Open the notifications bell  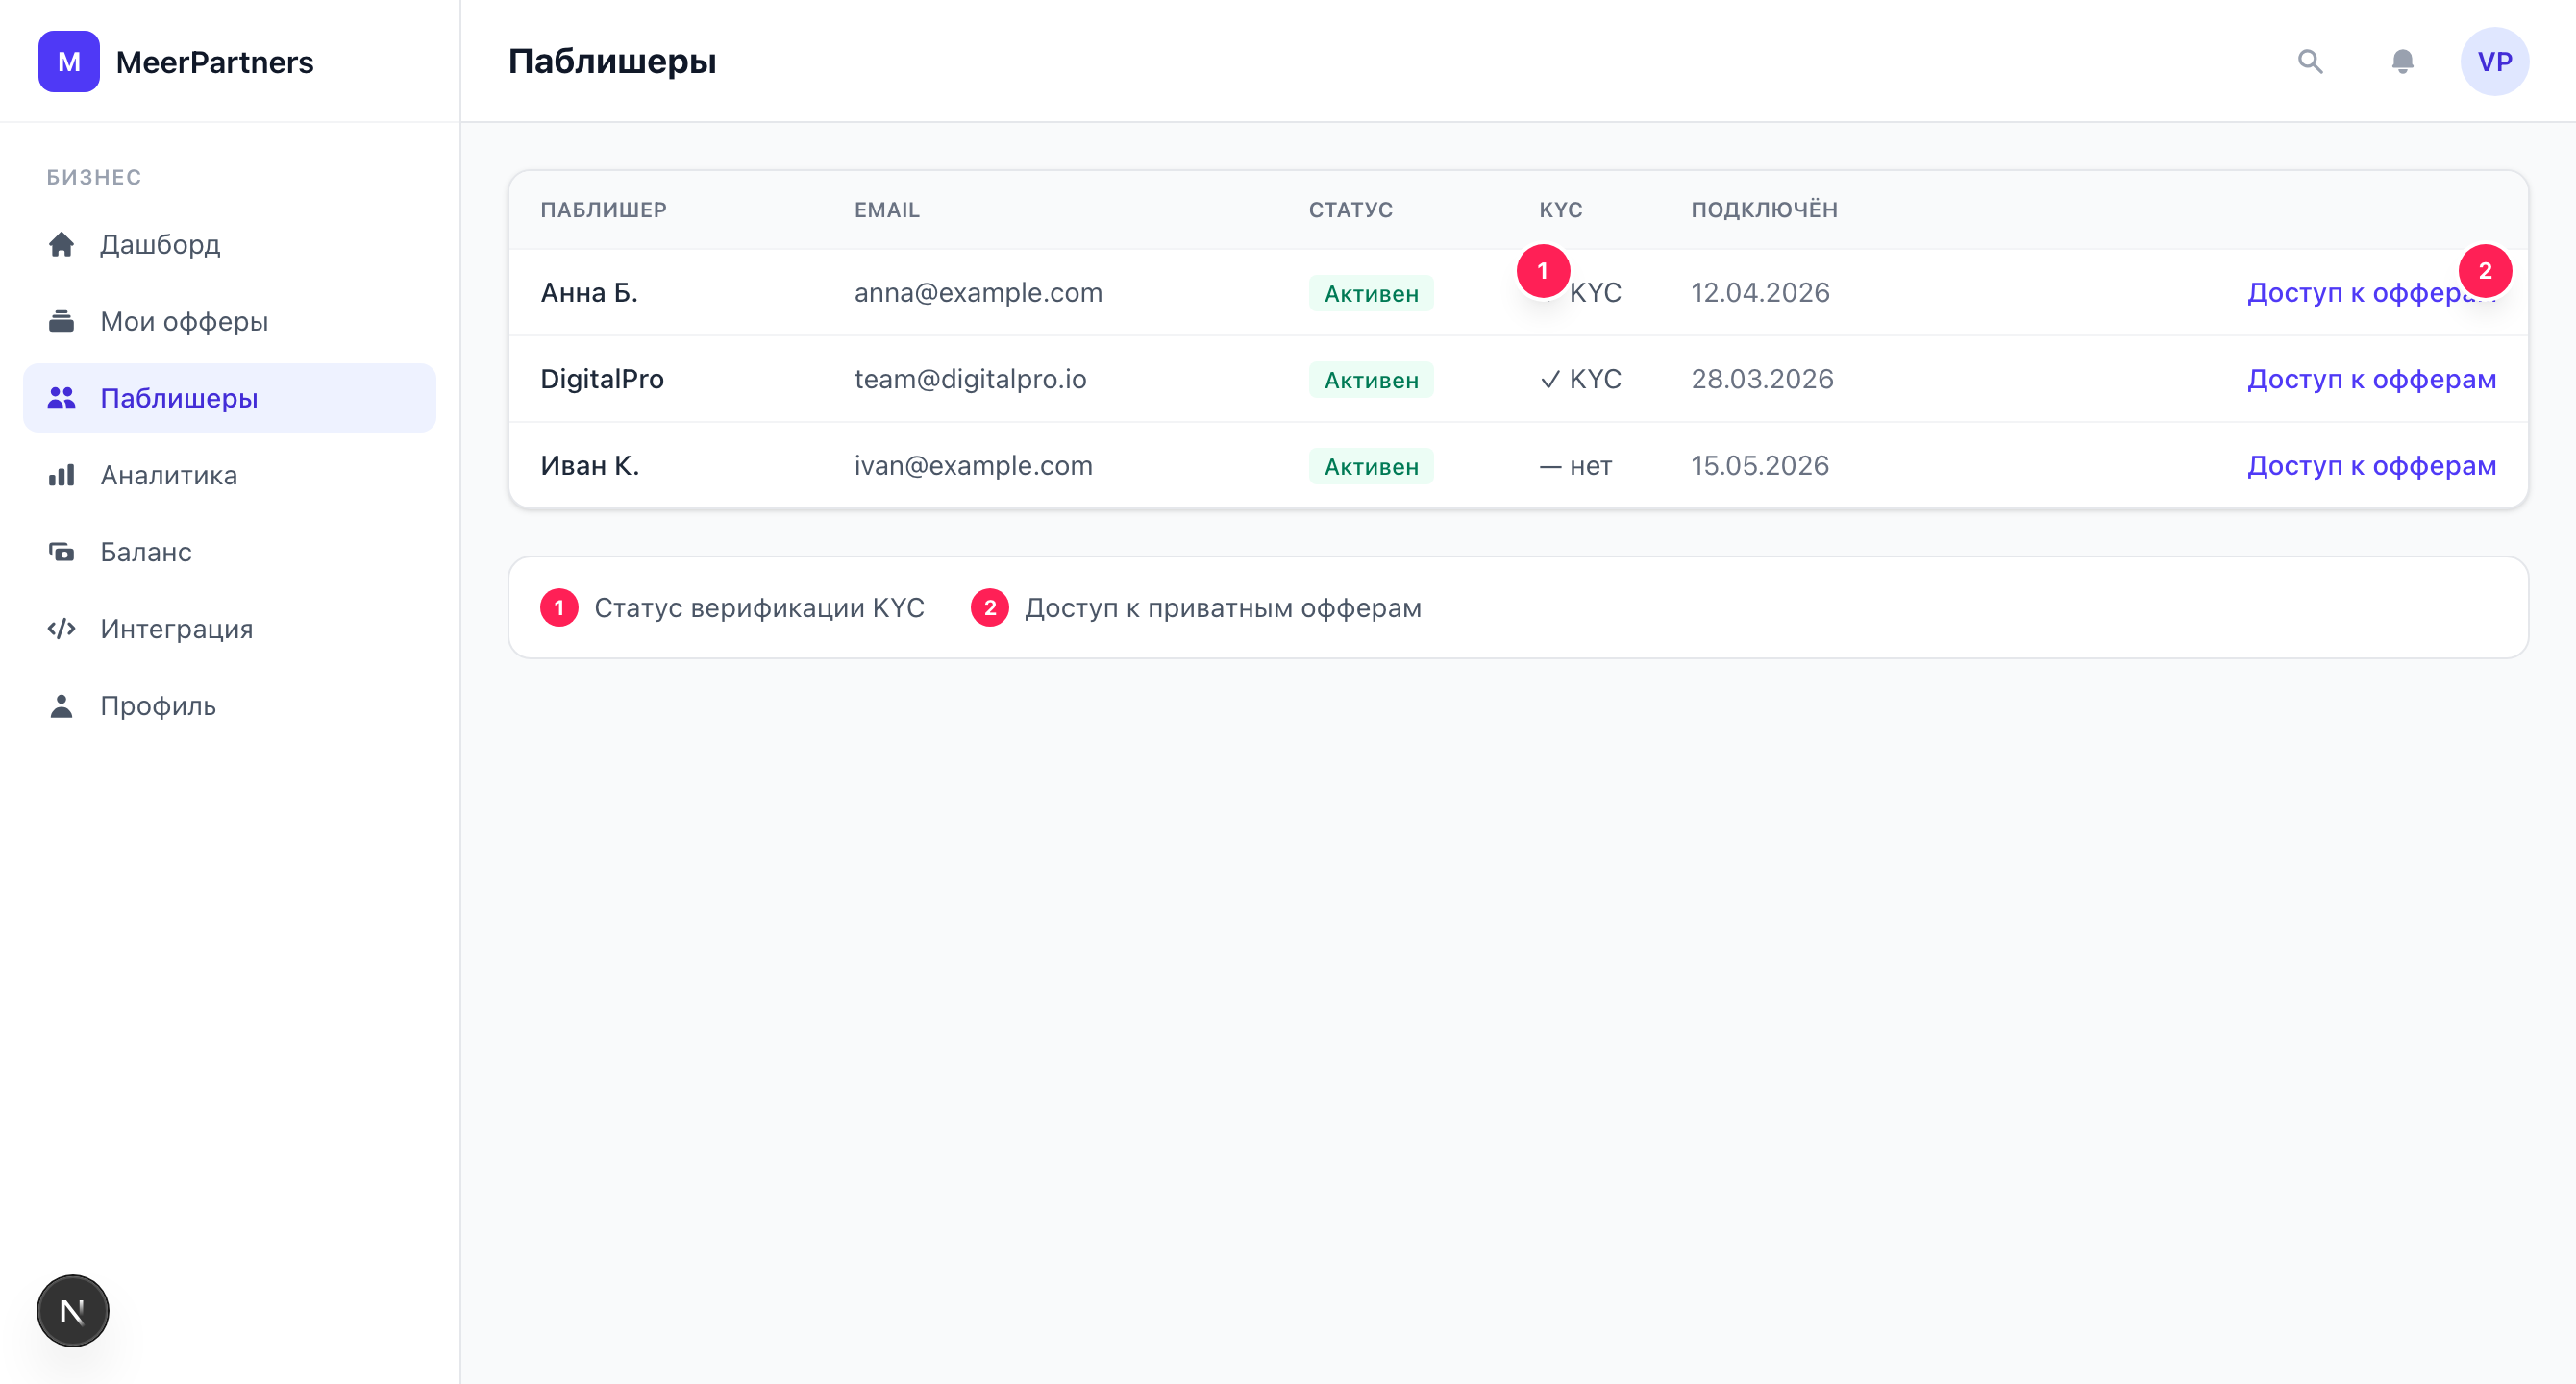2402,62
